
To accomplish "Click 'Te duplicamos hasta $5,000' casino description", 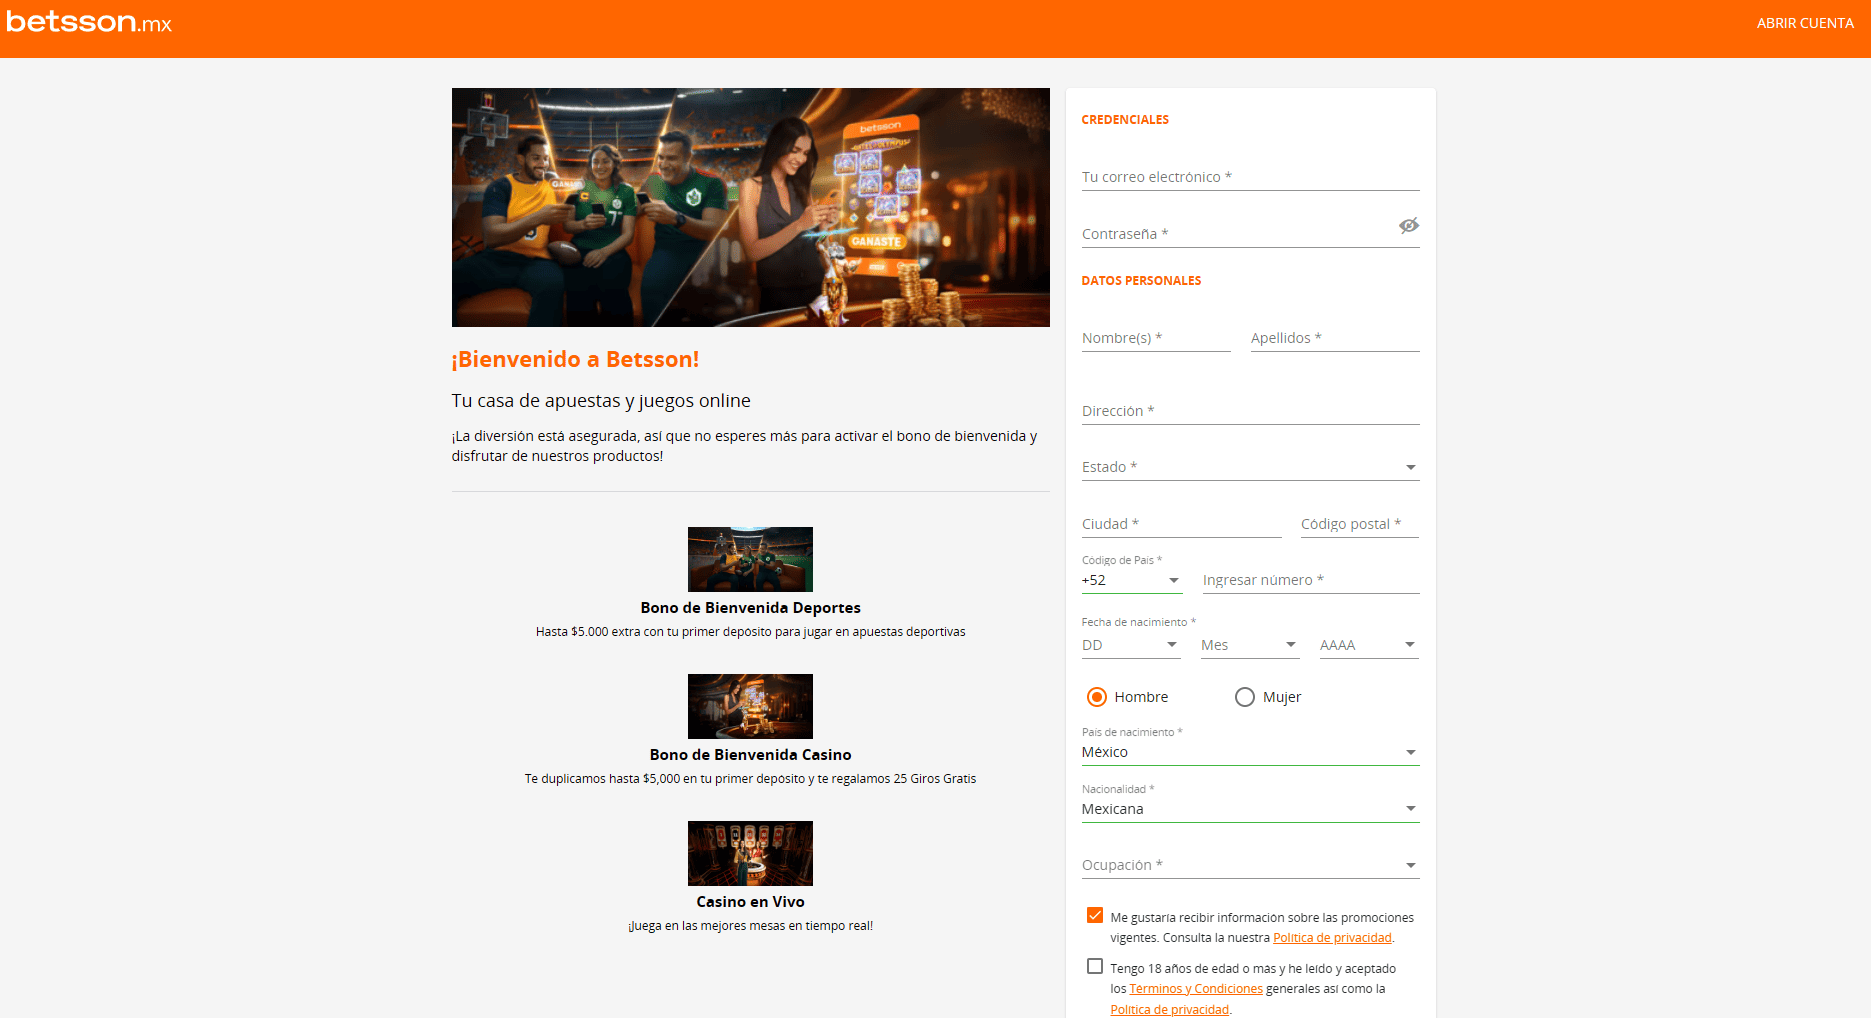I will (x=750, y=779).
